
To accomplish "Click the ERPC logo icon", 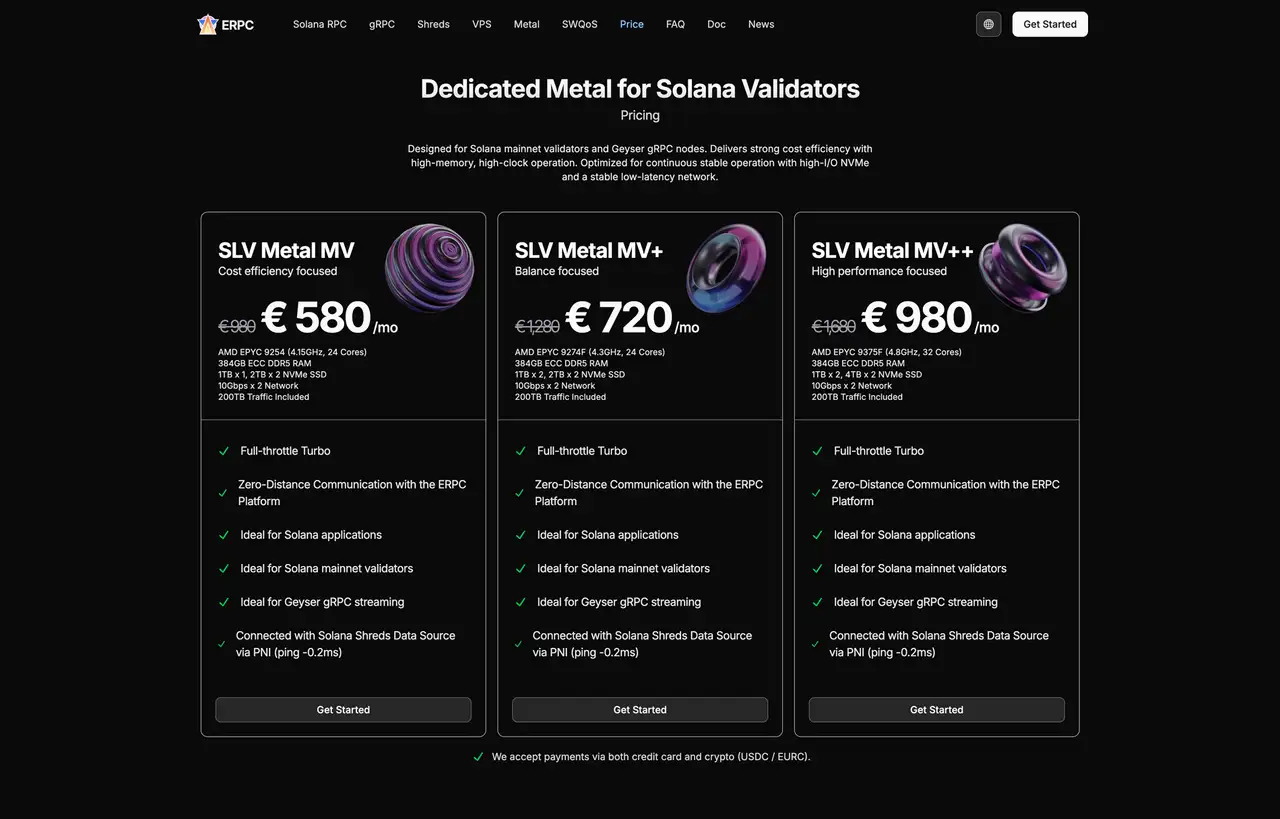I will [207, 24].
